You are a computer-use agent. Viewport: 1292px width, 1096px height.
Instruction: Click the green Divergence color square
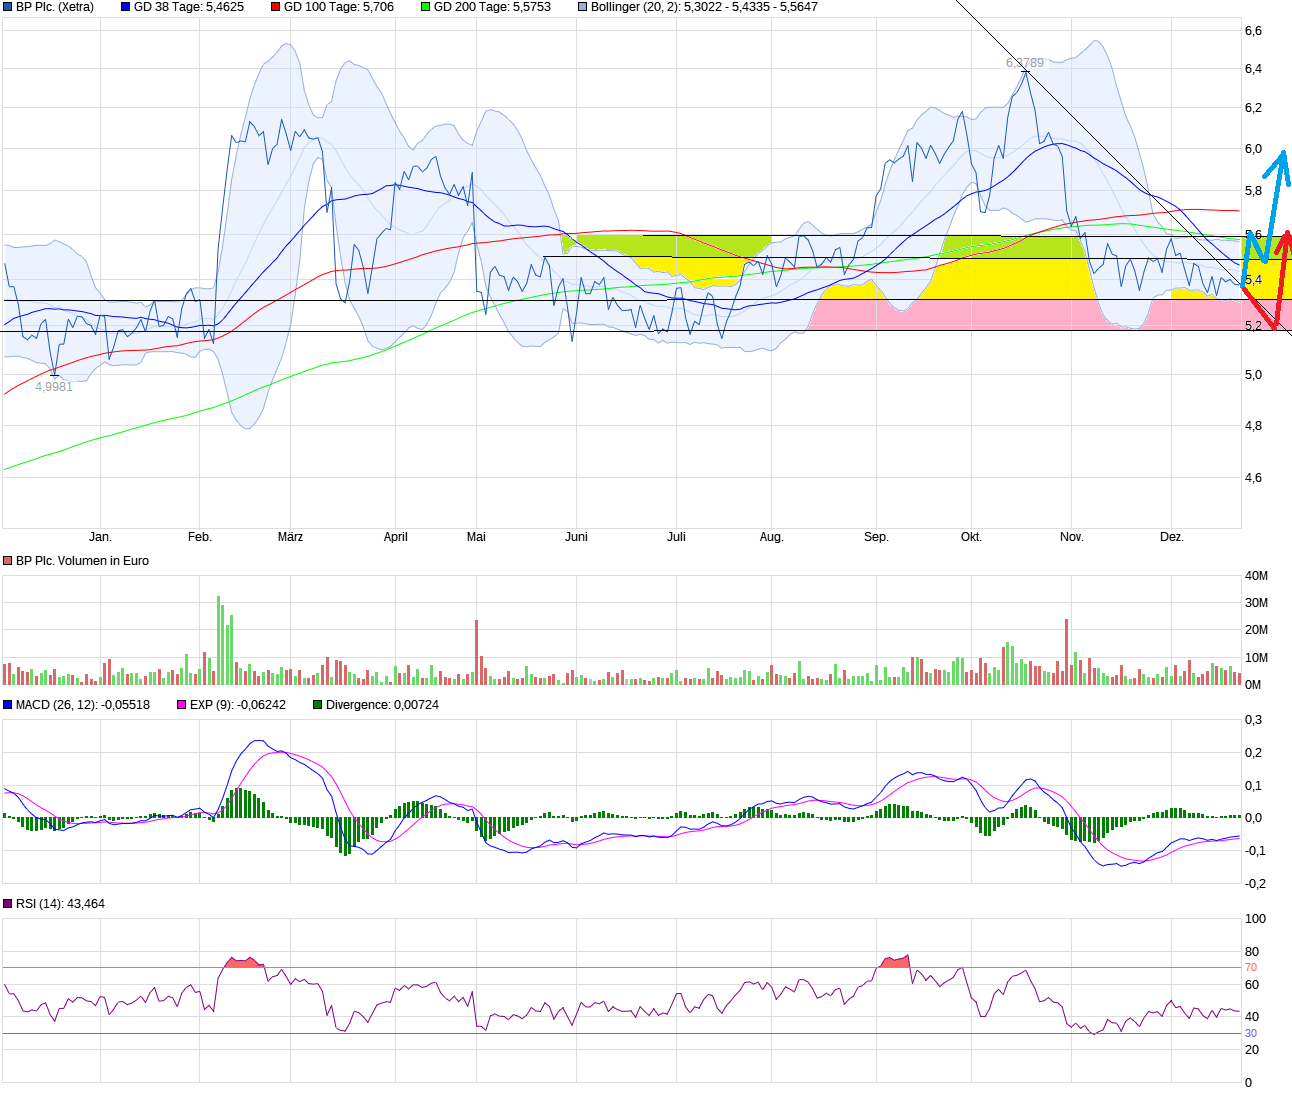click(x=315, y=705)
